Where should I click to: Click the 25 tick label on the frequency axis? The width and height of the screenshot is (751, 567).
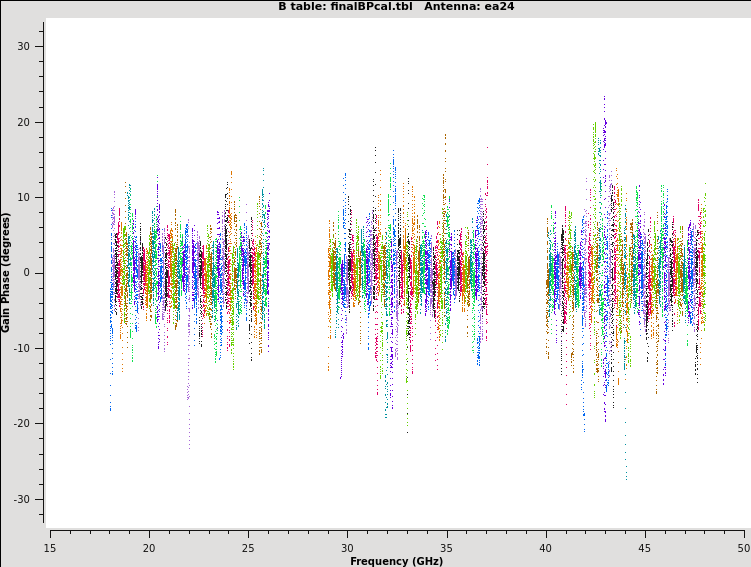coord(248,547)
